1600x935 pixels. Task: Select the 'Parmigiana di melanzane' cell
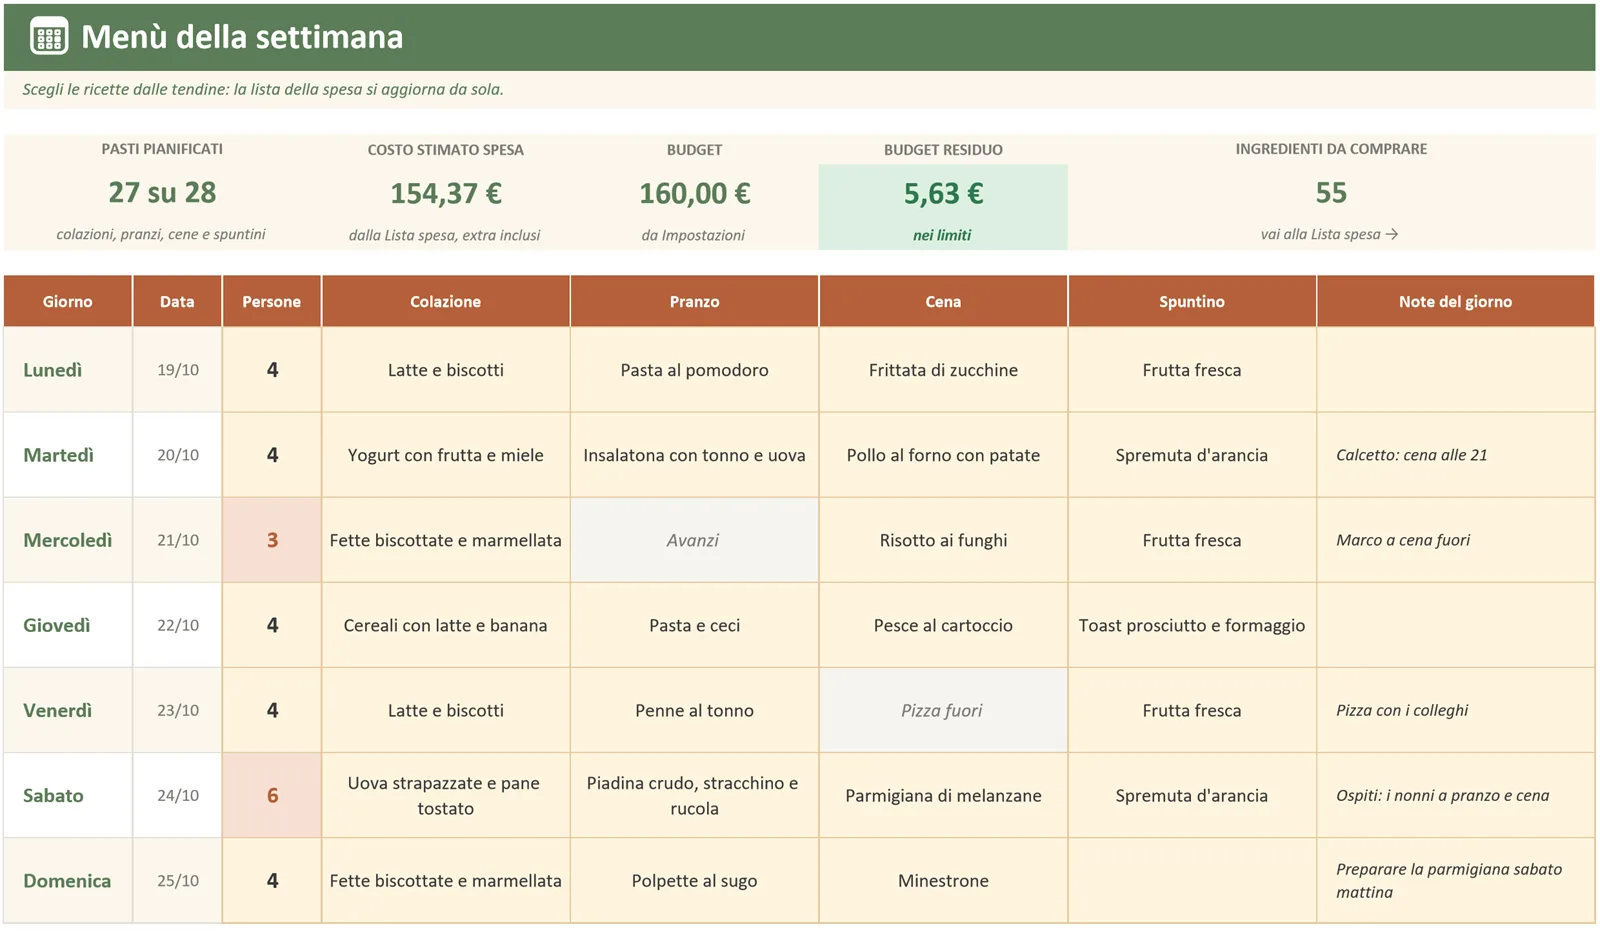click(x=943, y=796)
